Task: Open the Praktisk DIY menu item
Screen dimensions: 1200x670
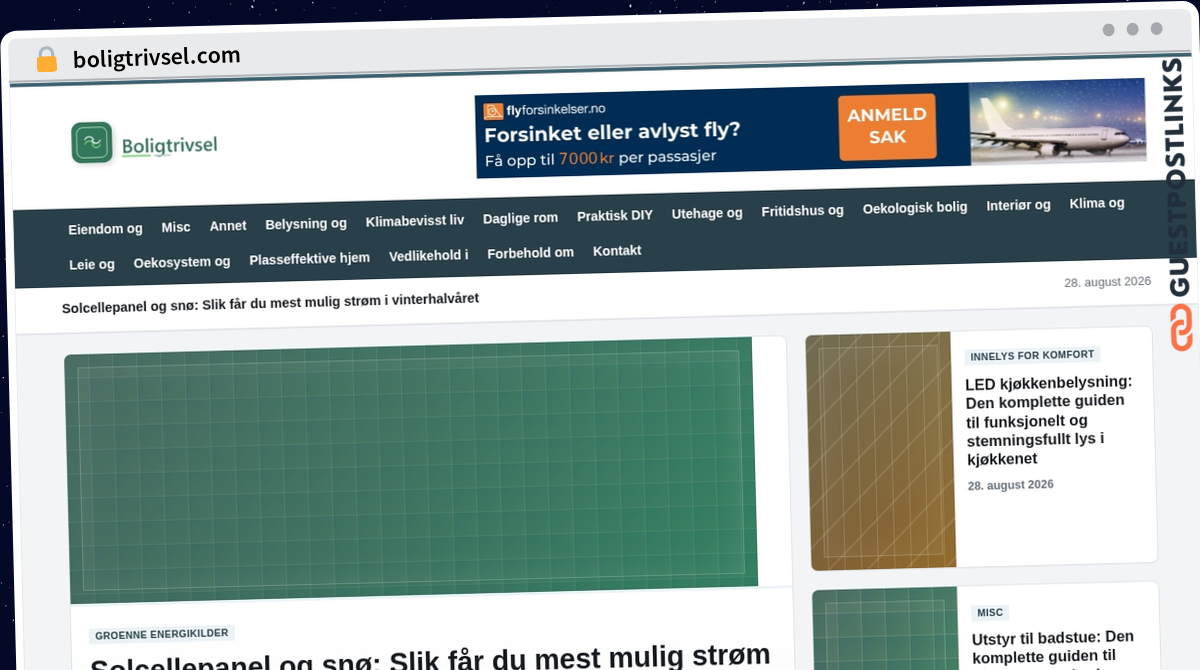Action: point(615,216)
